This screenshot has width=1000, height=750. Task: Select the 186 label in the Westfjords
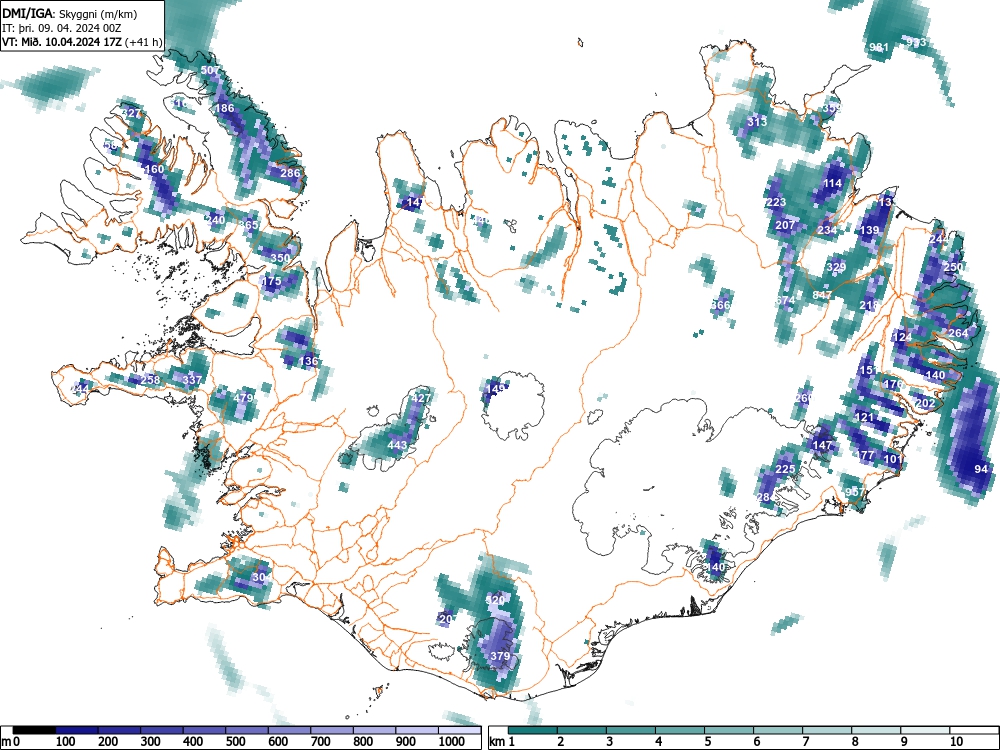[224, 108]
